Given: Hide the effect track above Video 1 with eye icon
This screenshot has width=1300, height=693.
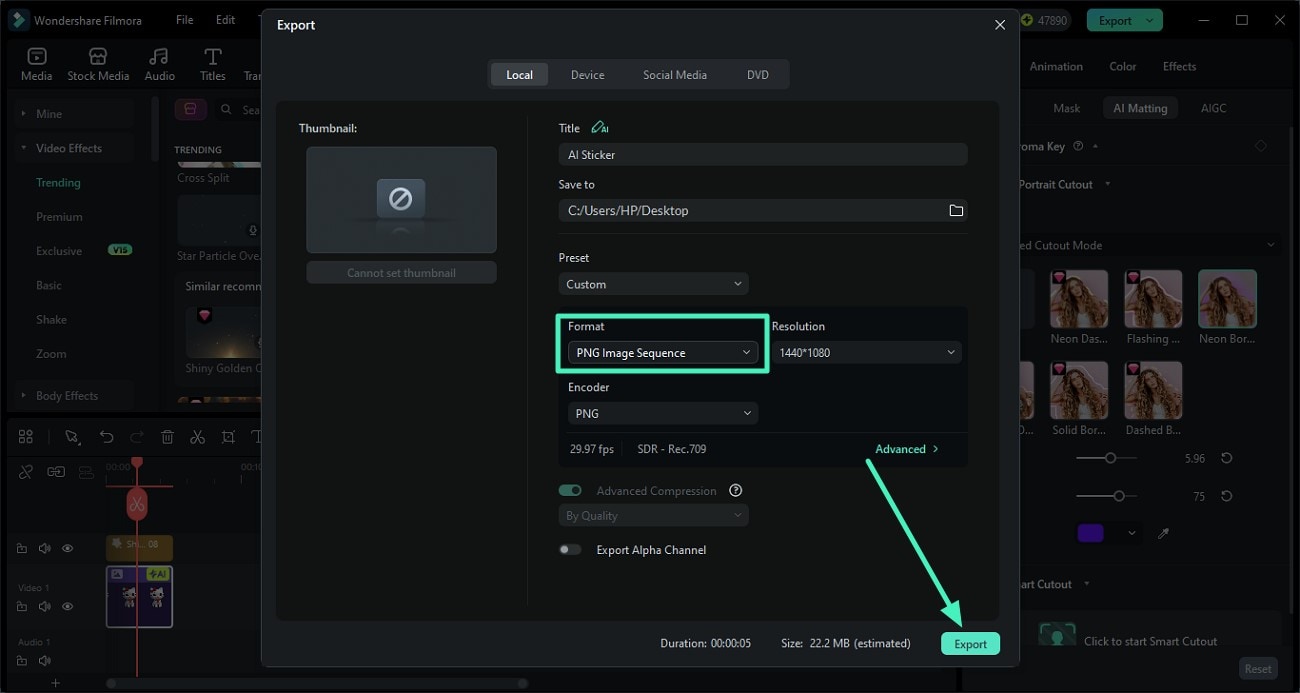Looking at the screenshot, I should pyautogui.click(x=68, y=548).
